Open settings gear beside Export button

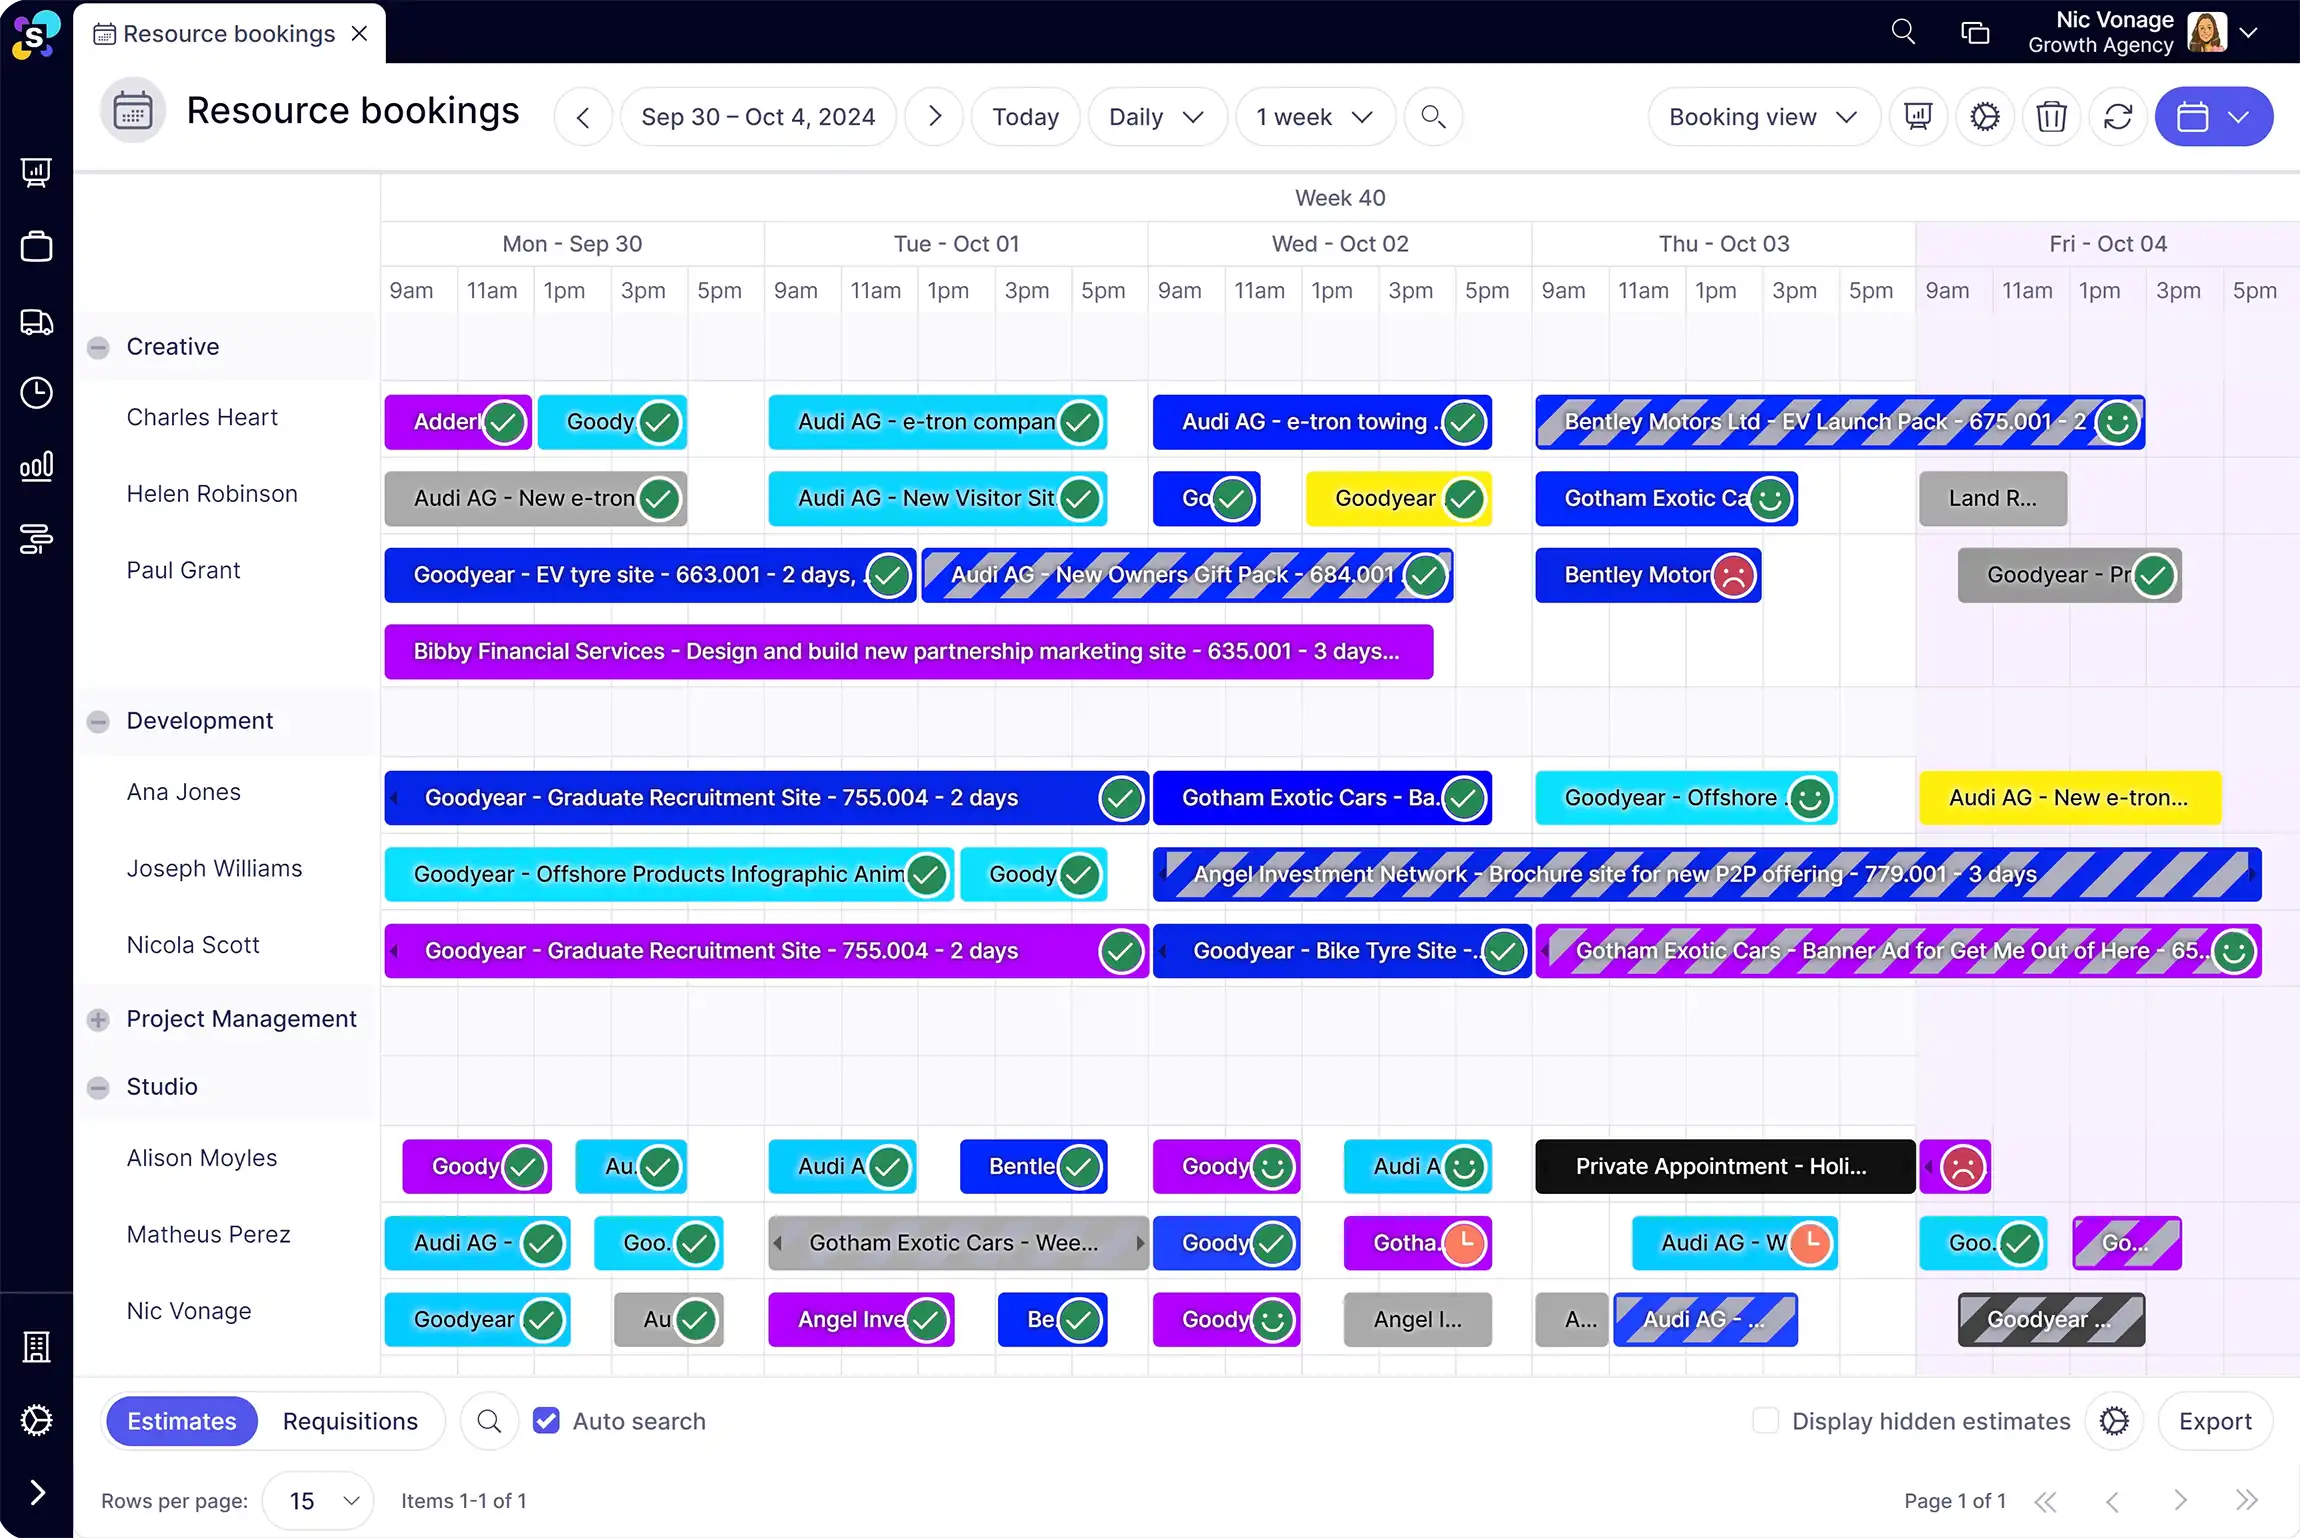(x=2114, y=1421)
